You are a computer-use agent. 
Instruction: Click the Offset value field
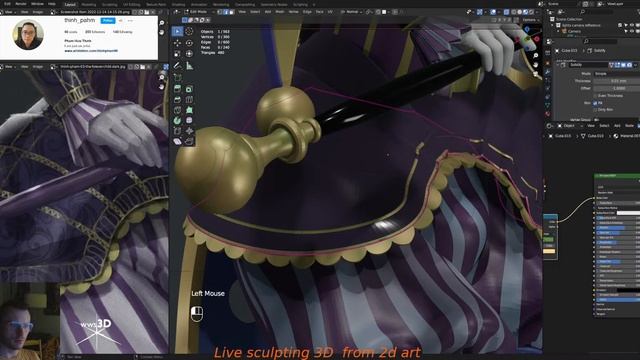617,88
